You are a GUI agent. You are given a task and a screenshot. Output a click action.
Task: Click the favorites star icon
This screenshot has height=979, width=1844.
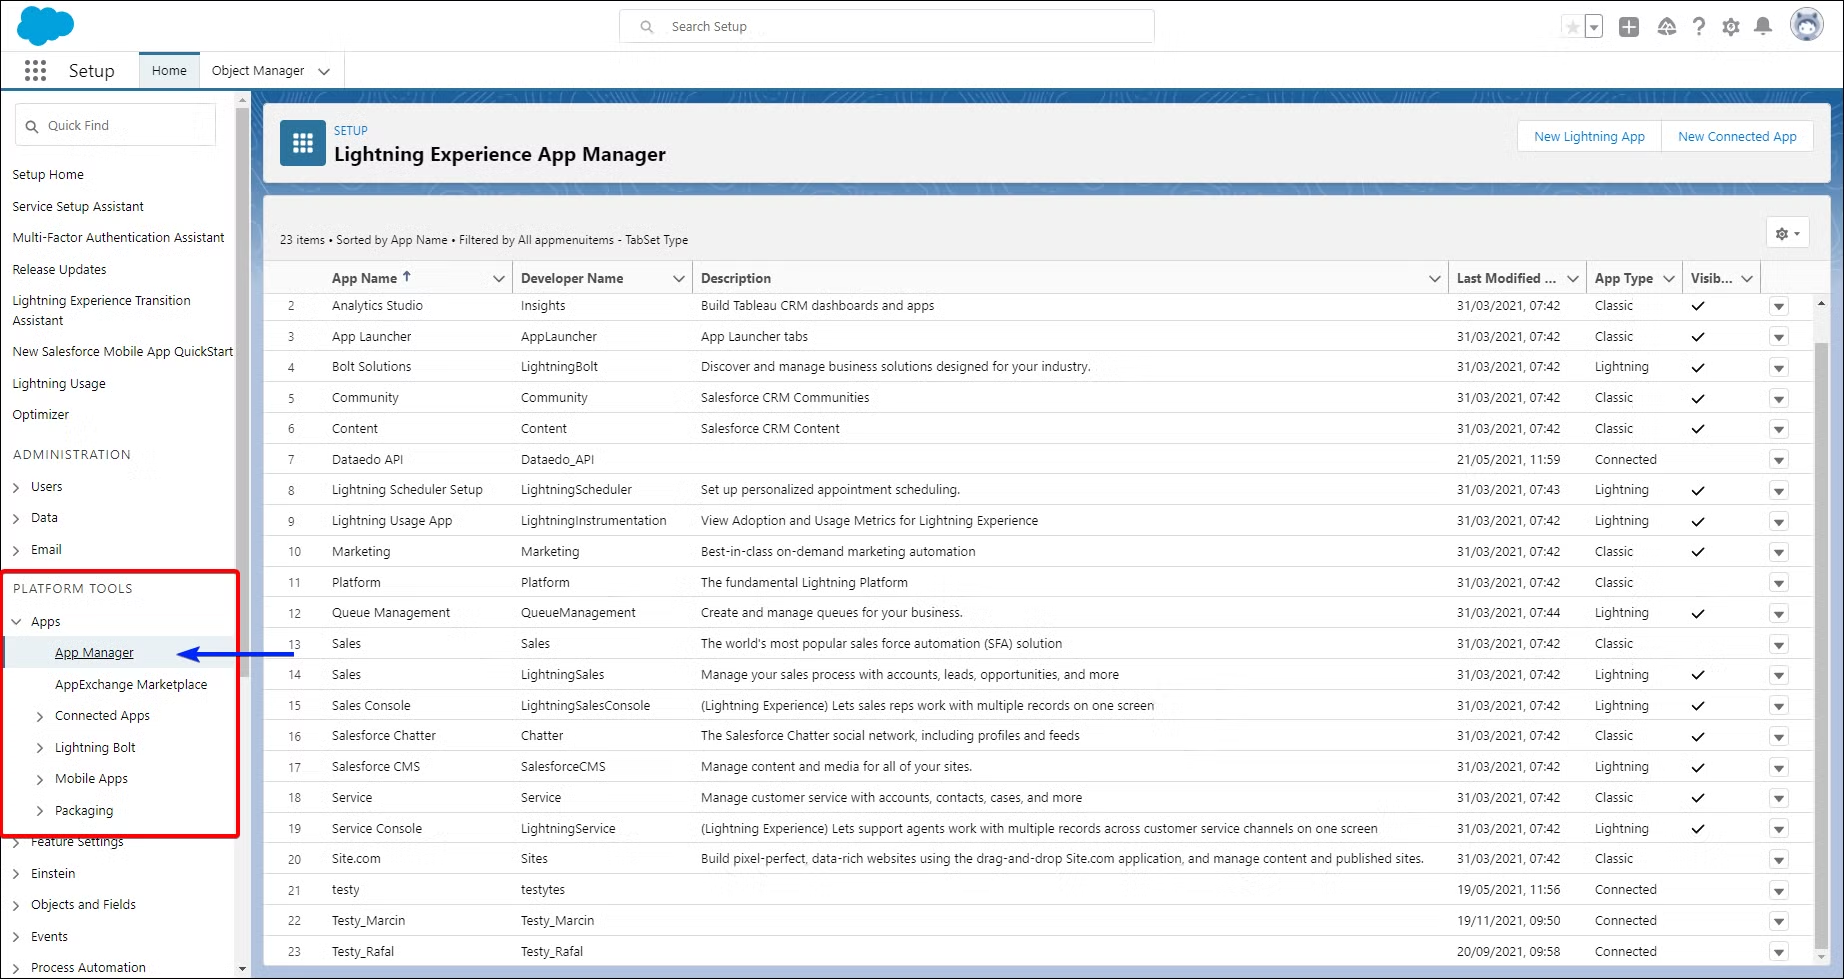coord(1573,27)
